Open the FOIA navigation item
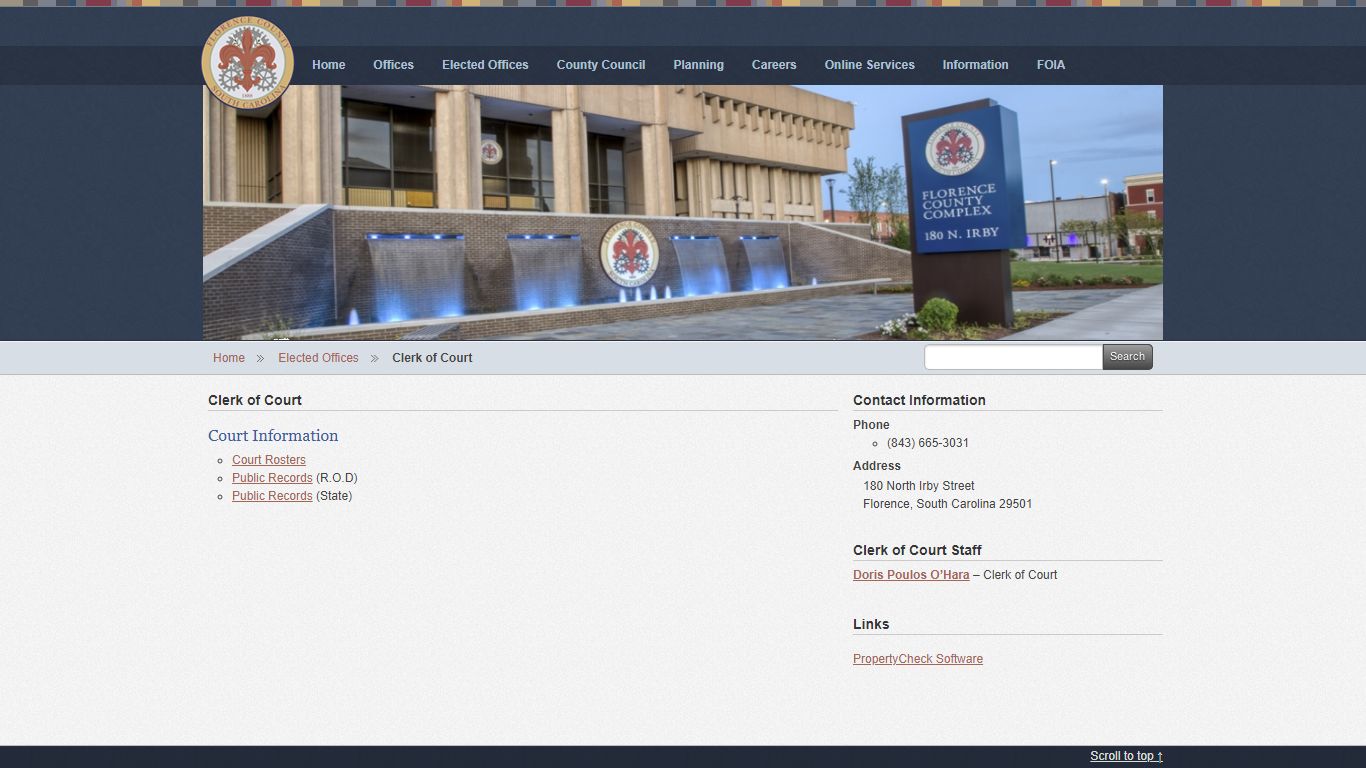1366x768 pixels. 1050,65
